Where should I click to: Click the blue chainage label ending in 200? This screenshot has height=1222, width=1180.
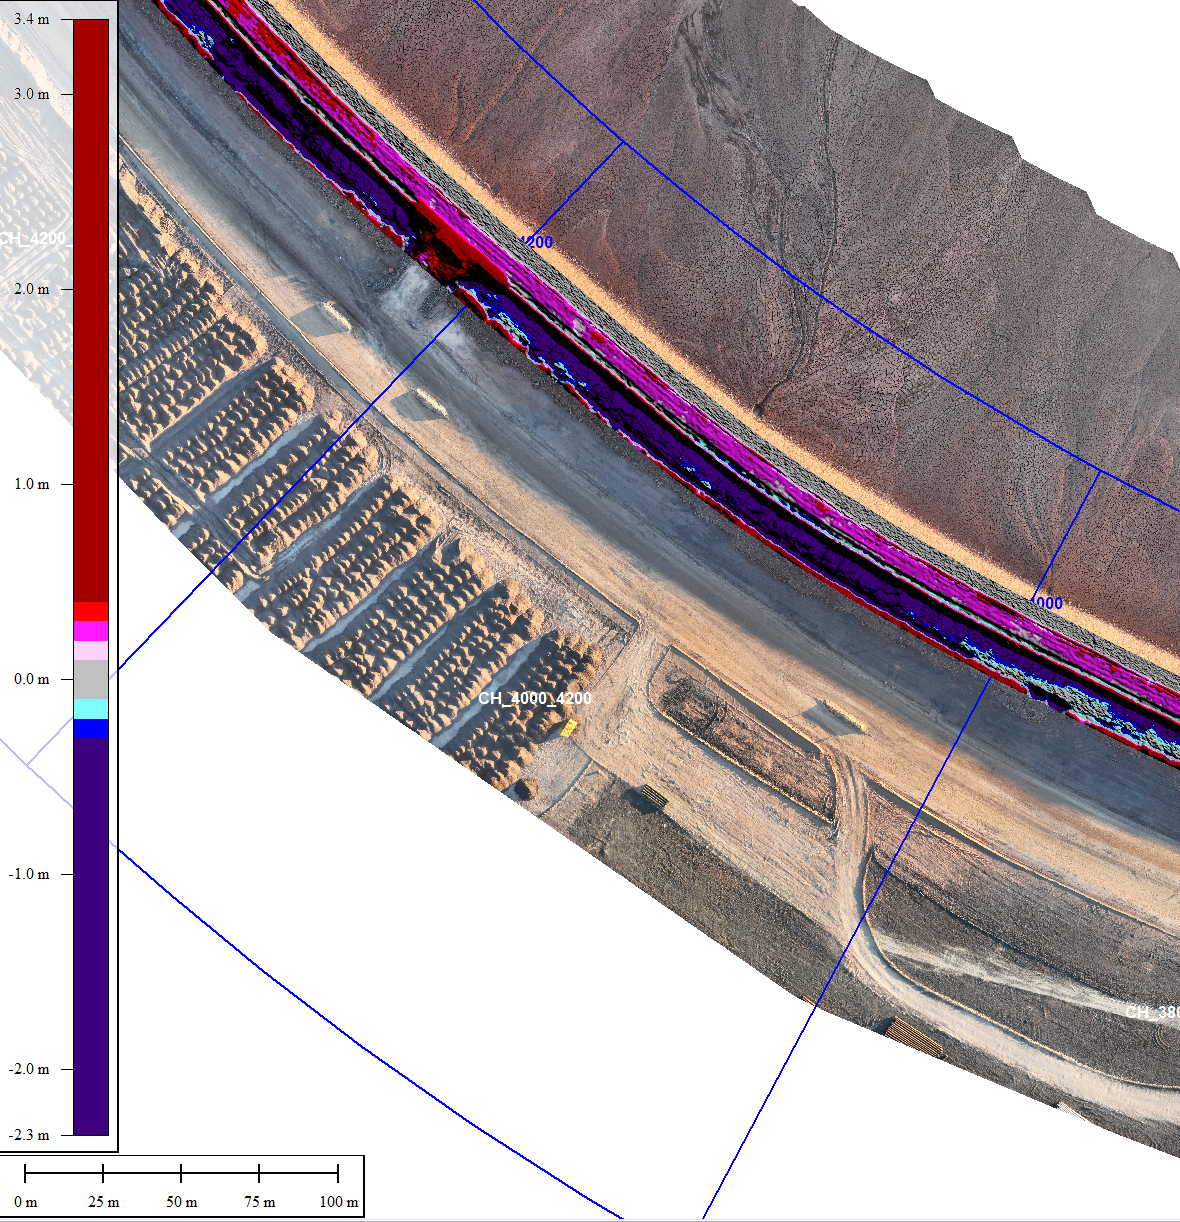point(538,242)
